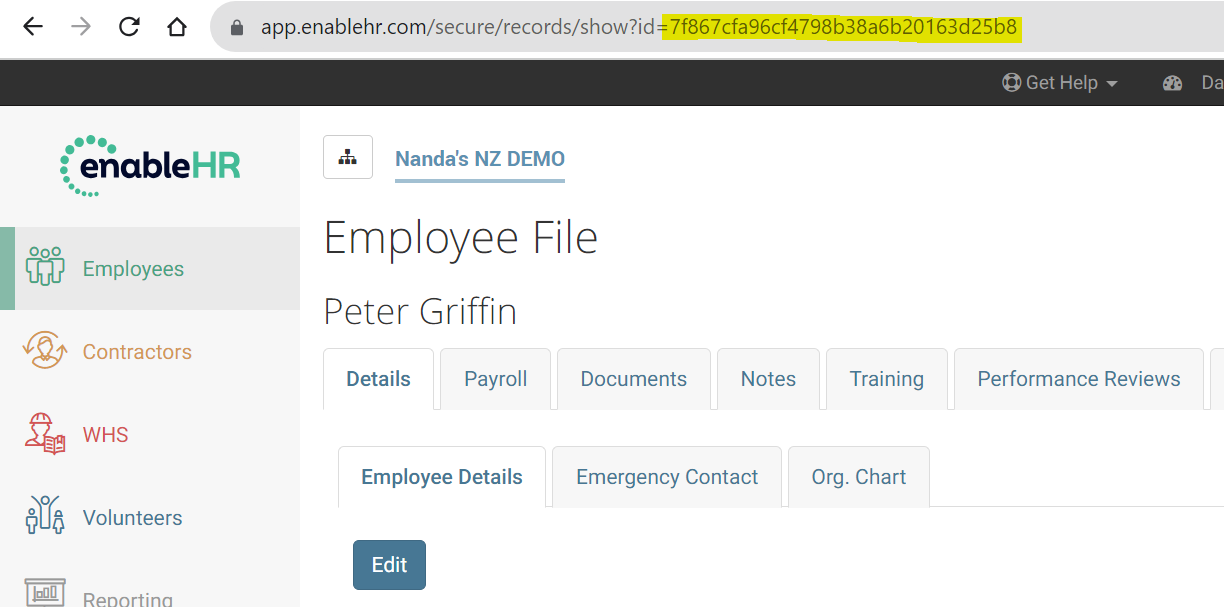Screen dimensions: 1224x607
Task: Click the Get Help lifebuoy icon
Action: pos(1012,83)
